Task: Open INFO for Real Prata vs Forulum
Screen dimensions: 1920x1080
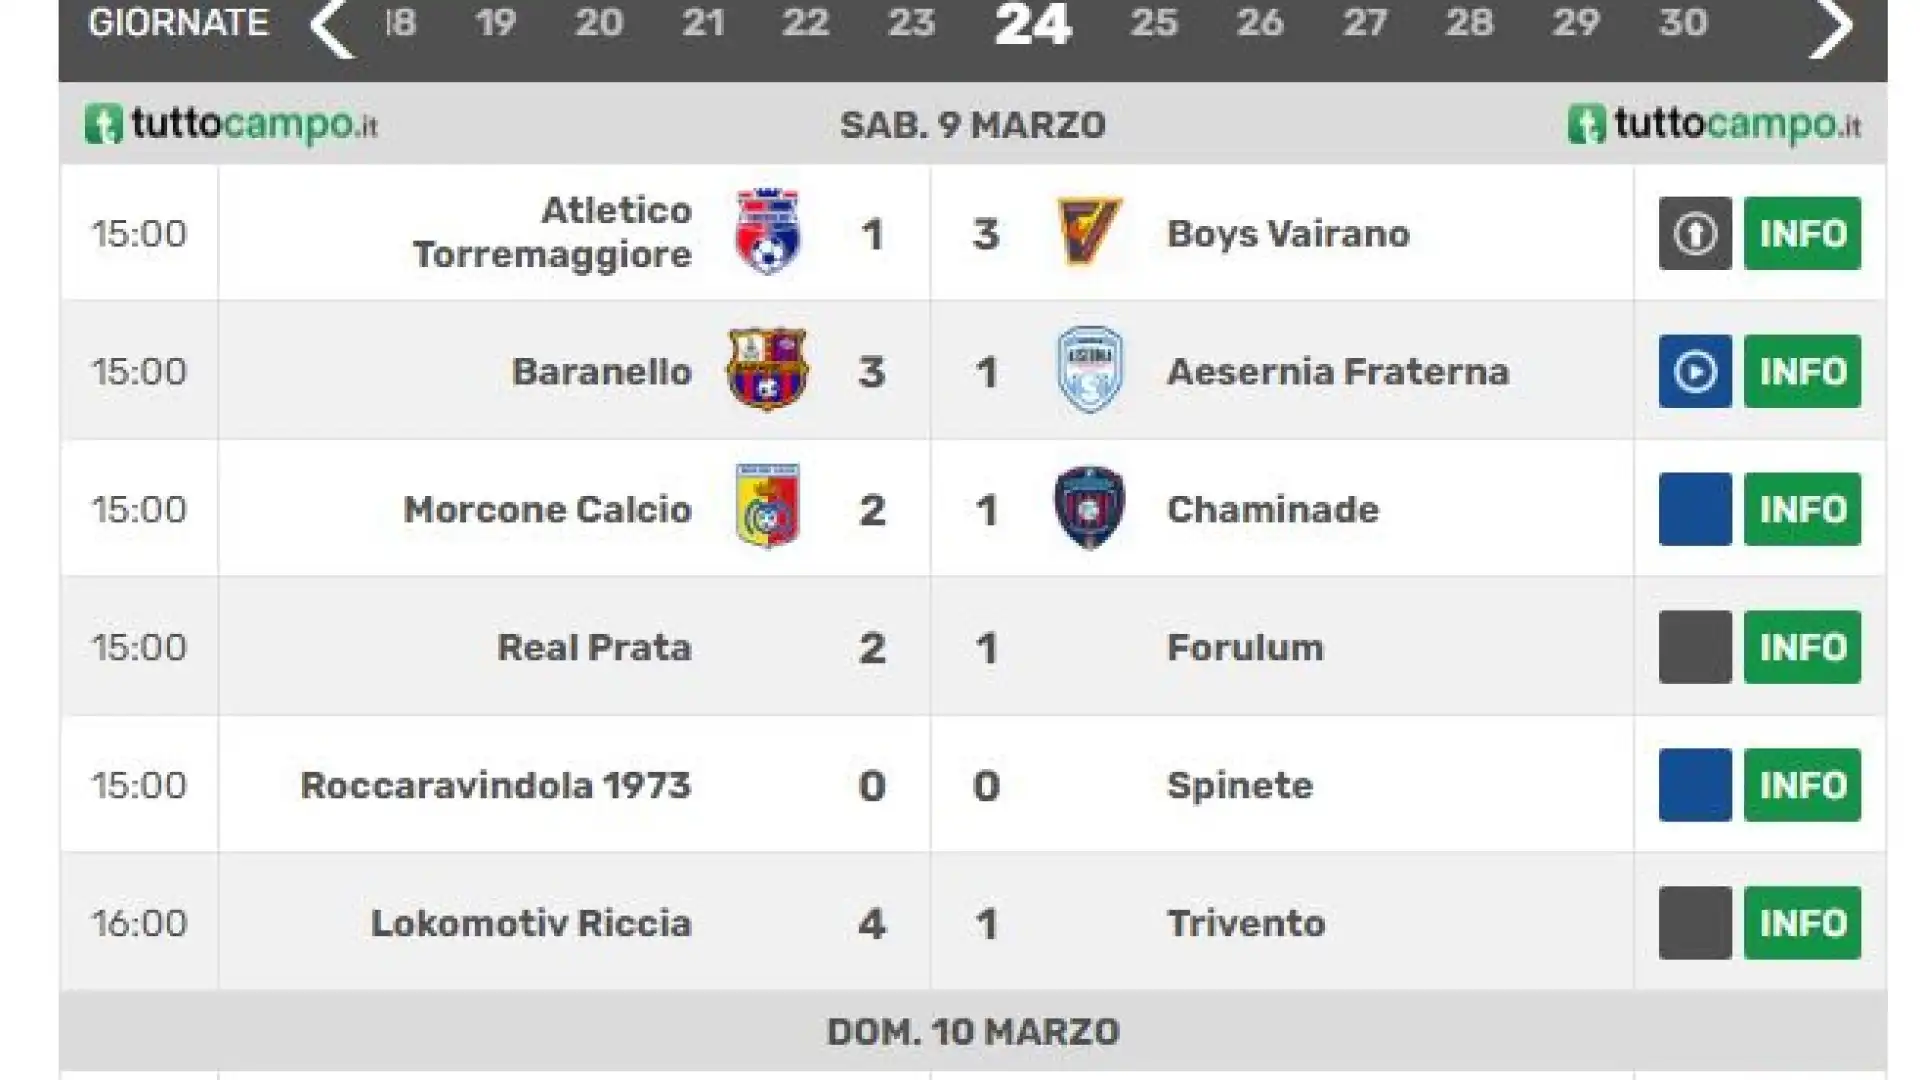Action: [x=1802, y=647]
